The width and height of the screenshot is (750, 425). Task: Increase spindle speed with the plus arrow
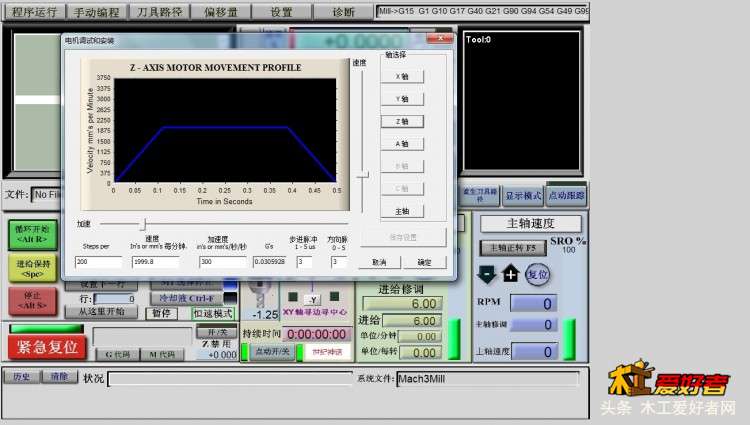click(510, 274)
